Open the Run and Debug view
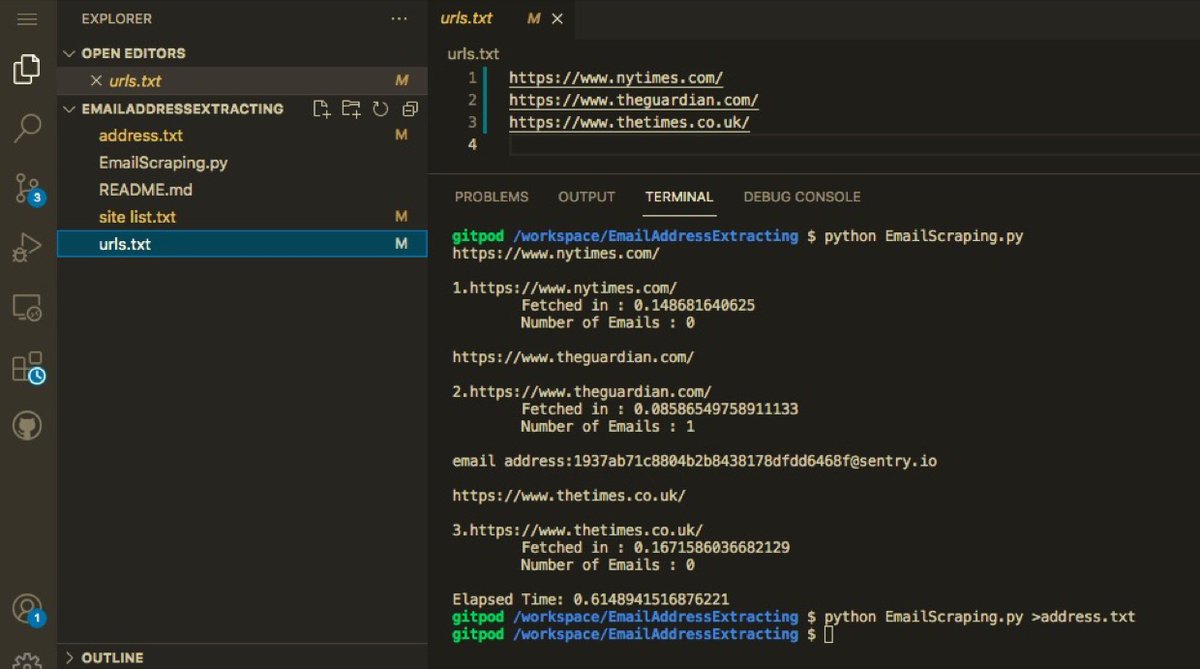Viewport: 1200px width, 669px height. [x=27, y=248]
